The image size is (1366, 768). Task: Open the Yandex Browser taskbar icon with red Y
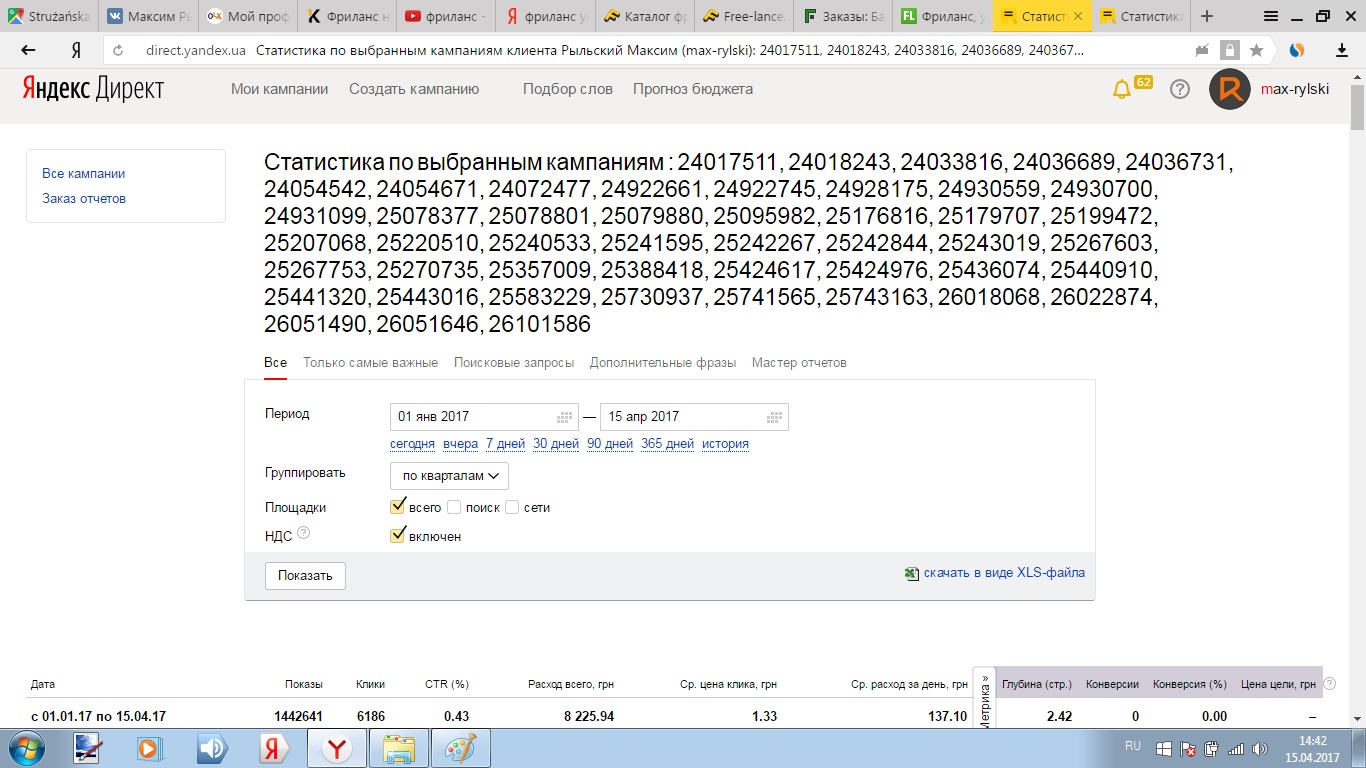(x=338, y=748)
